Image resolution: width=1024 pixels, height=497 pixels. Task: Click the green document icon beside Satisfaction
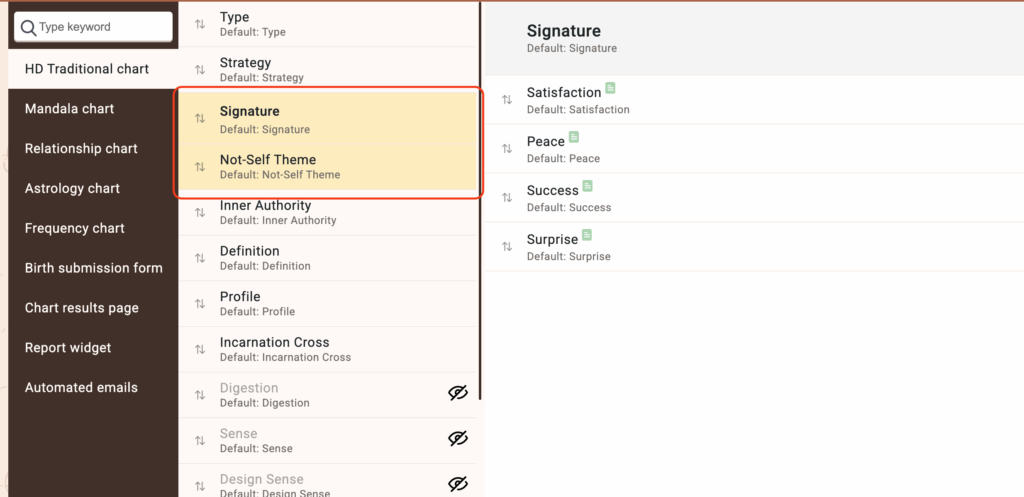click(611, 89)
